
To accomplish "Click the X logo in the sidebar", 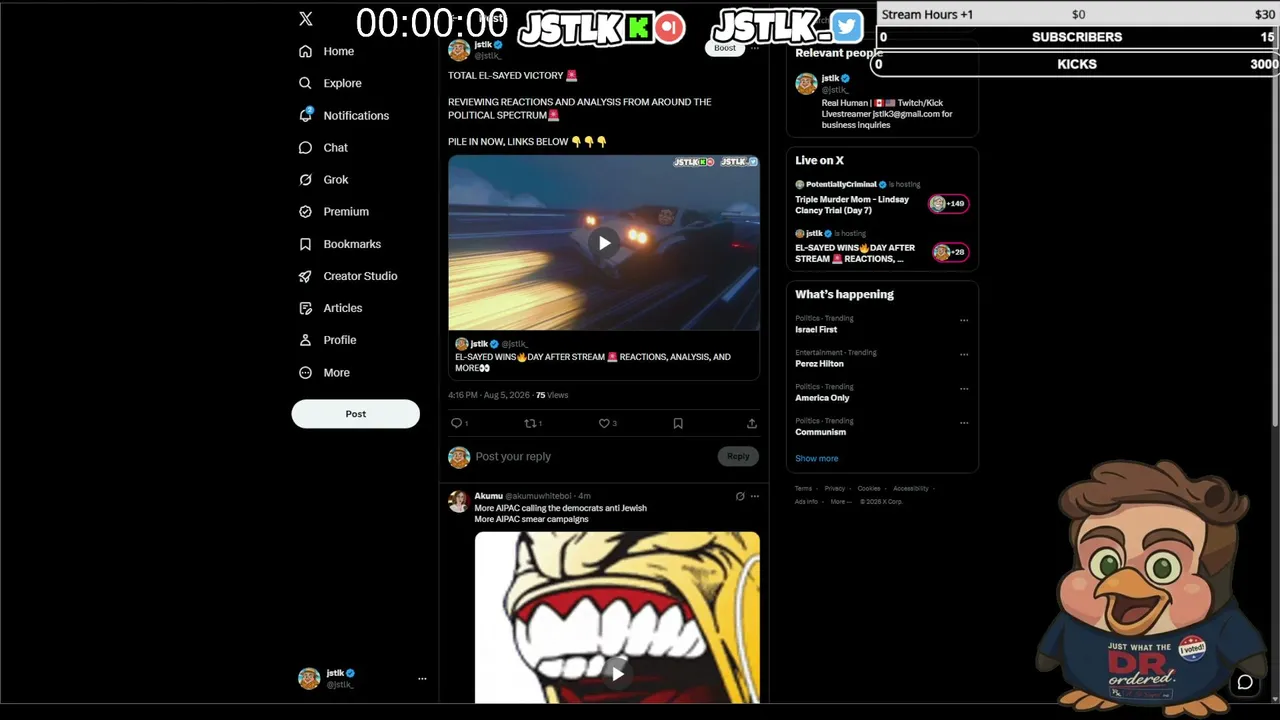I will pos(306,19).
